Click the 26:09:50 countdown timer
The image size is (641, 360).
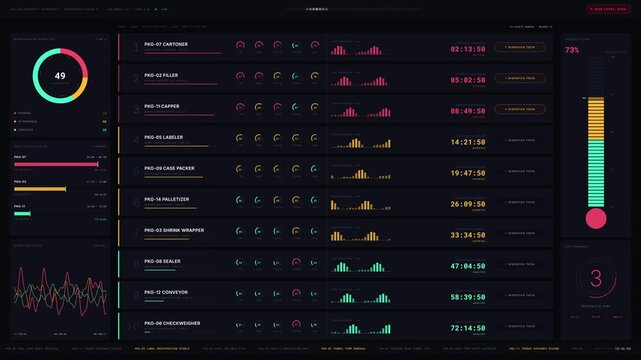coord(468,204)
